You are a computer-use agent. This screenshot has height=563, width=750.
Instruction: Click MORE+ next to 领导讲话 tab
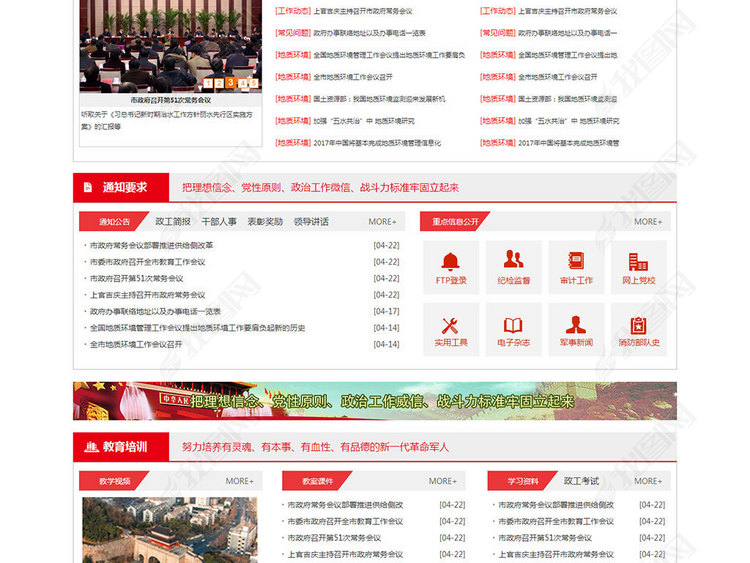[x=382, y=221]
